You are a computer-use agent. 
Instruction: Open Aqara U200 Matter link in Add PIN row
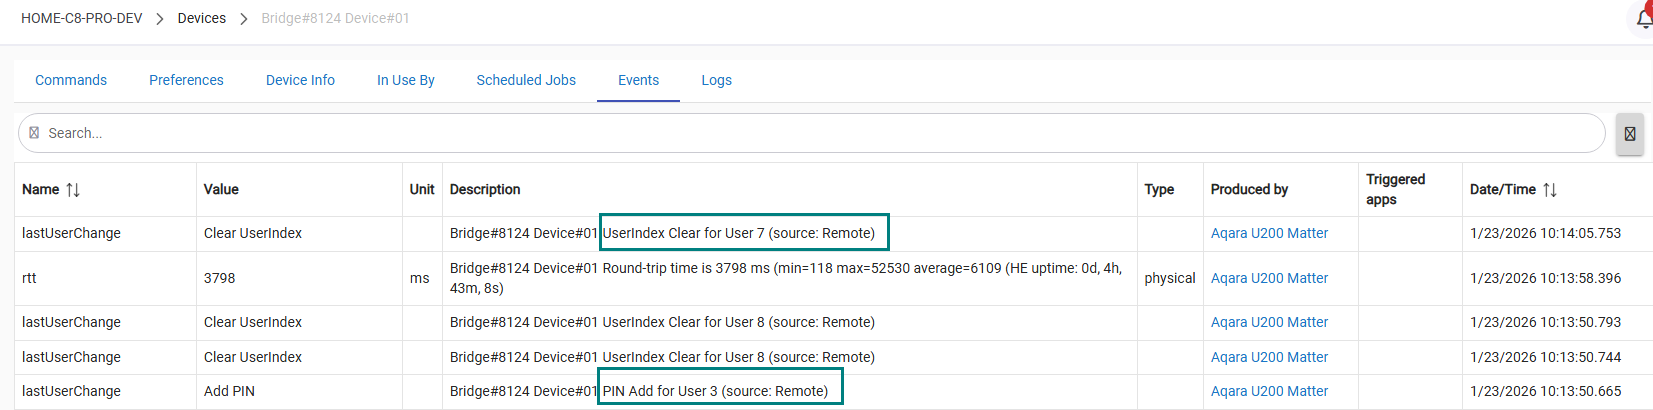pyautogui.click(x=1269, y=391)
